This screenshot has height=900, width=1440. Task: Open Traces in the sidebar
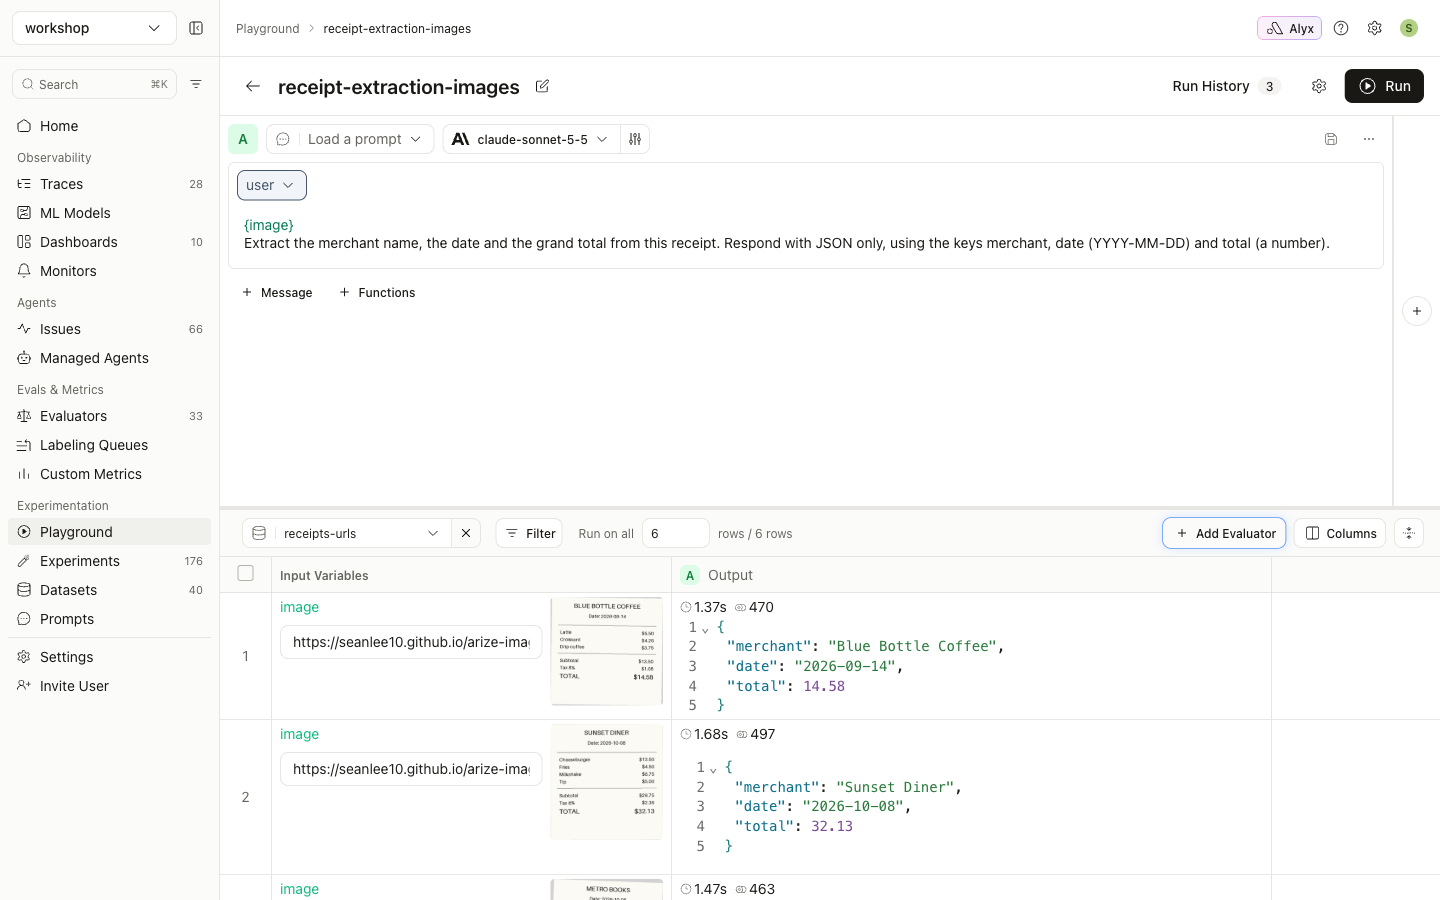tap(110, 184)
